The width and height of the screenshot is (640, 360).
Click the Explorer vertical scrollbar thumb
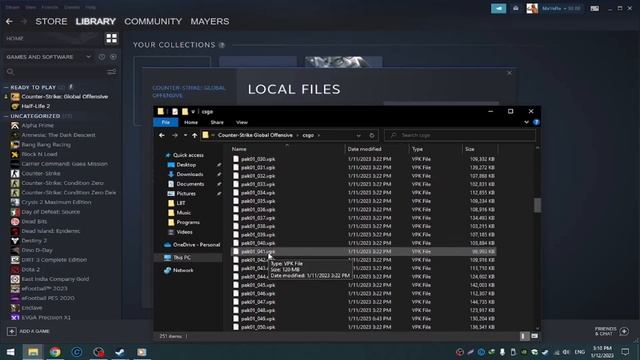click(537, 205)
